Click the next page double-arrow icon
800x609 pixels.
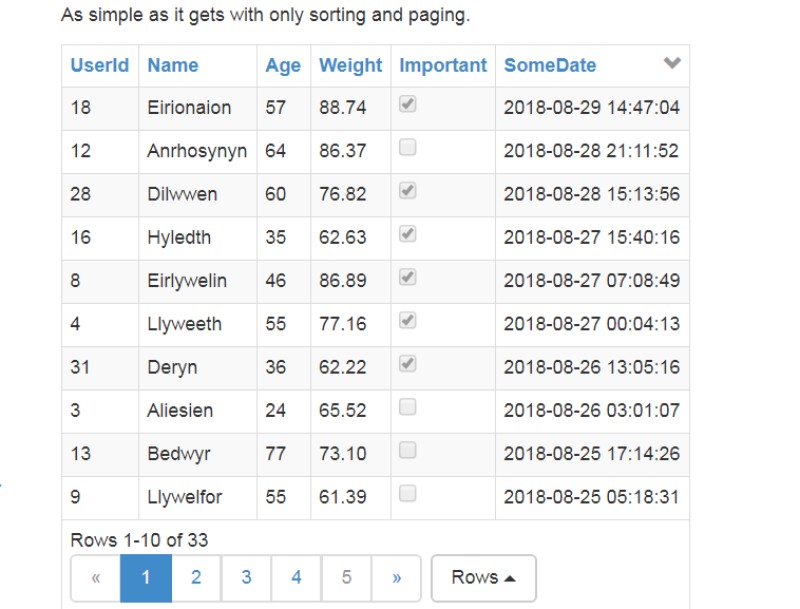tap(396, 577)
